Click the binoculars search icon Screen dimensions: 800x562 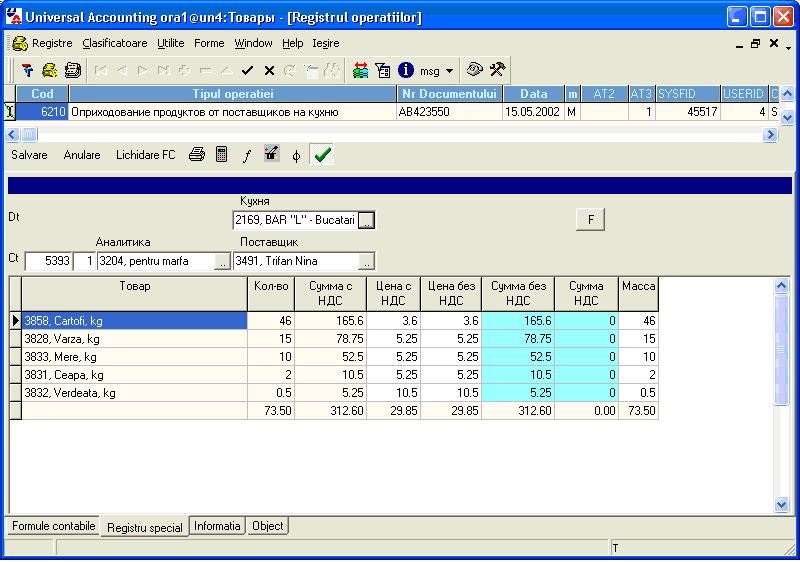coord(332,71)
